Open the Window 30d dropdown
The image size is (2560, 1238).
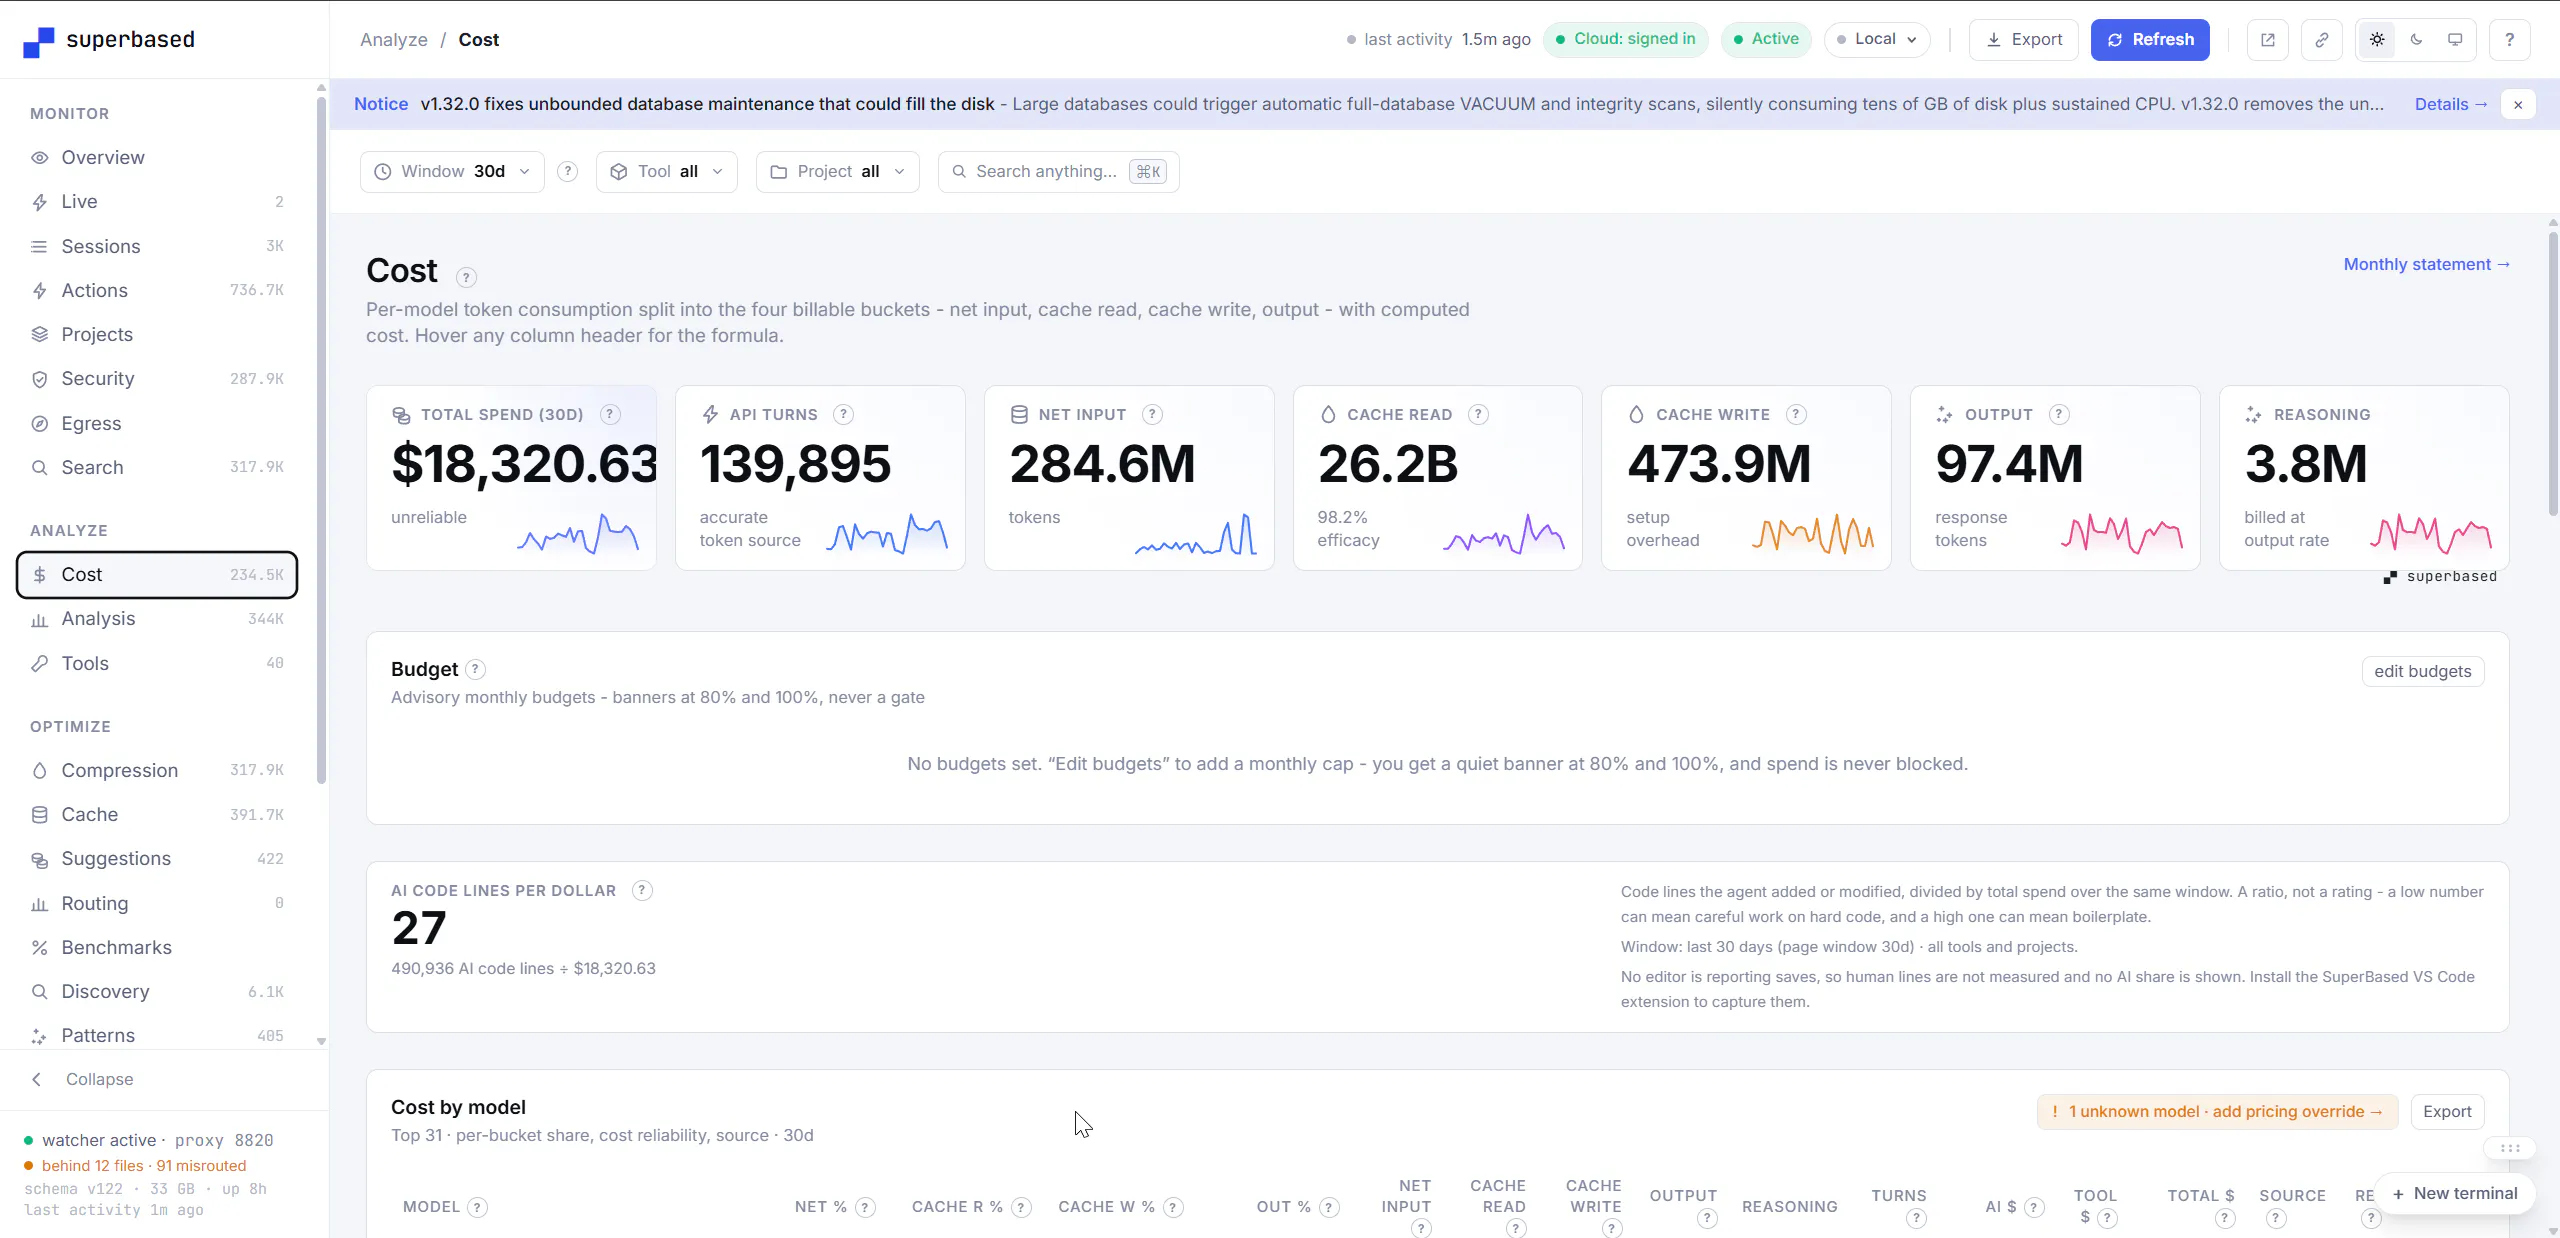452,171
